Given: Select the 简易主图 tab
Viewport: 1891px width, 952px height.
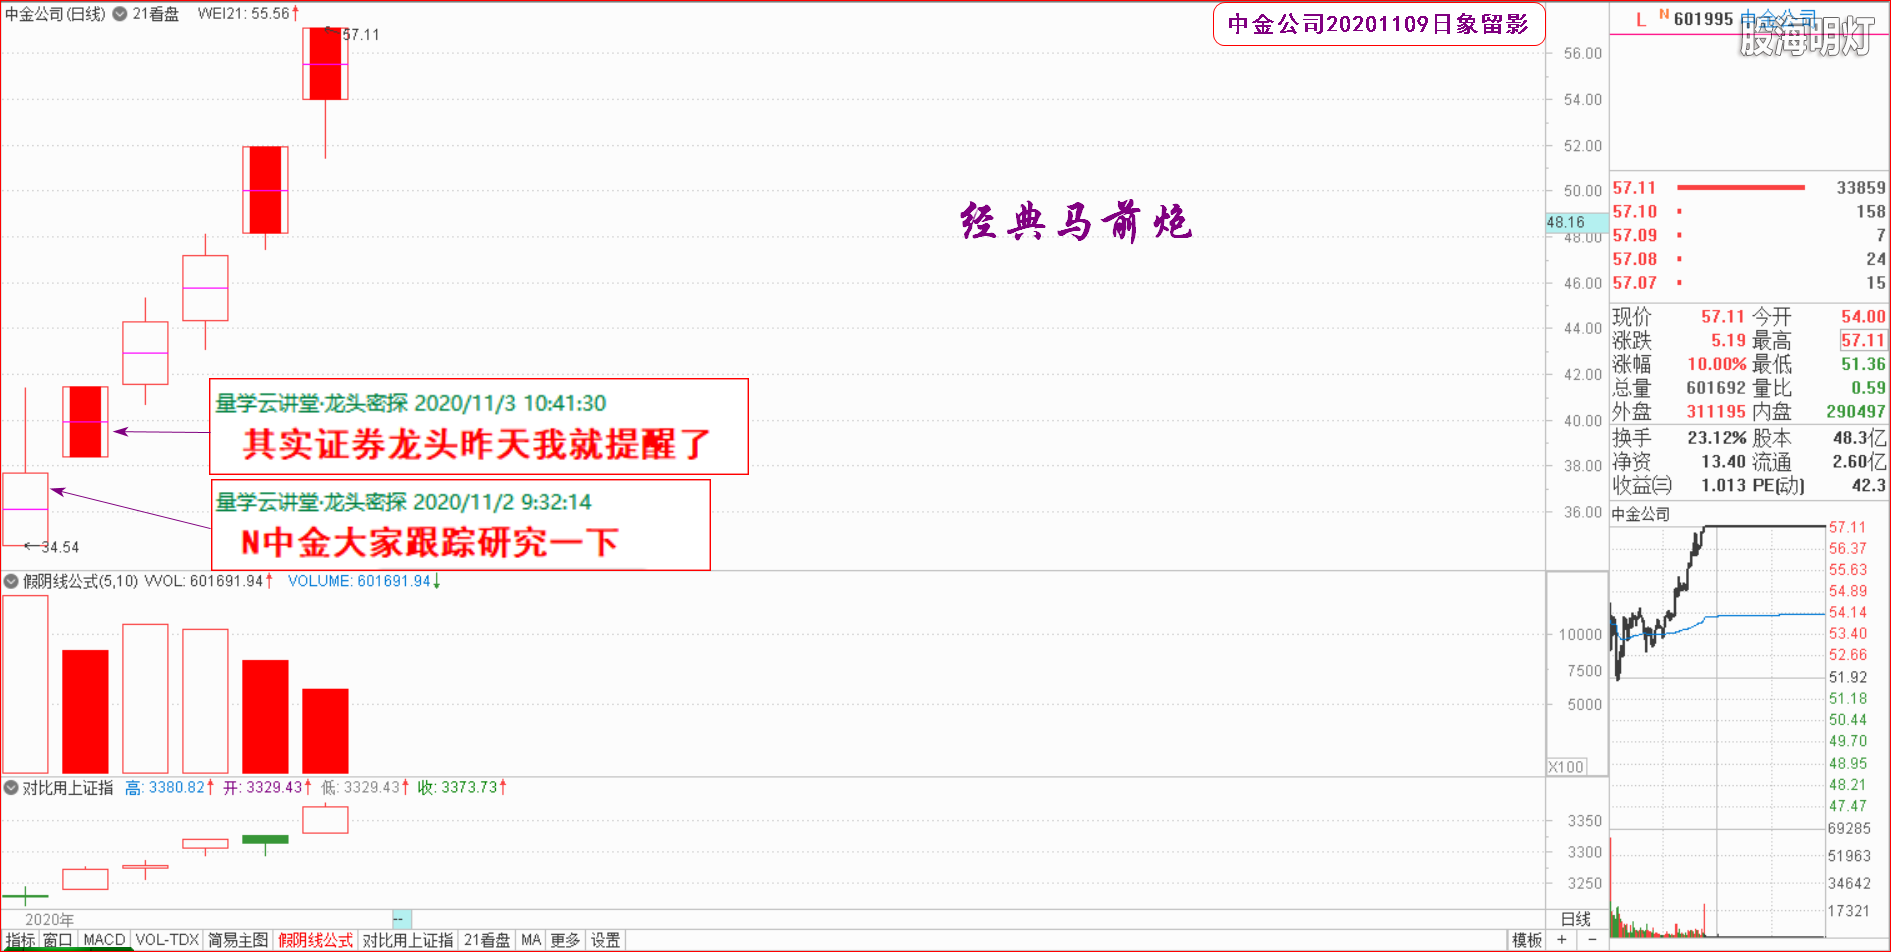Looking at the screenshot, I should coord(238,940).
